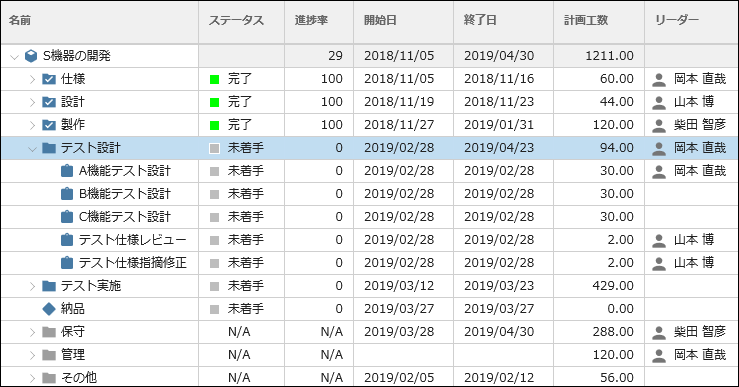Click the テスト仕様レビュー task clipboard icon
This screenshot has height=387, width=739.
(x=67, y=239)
